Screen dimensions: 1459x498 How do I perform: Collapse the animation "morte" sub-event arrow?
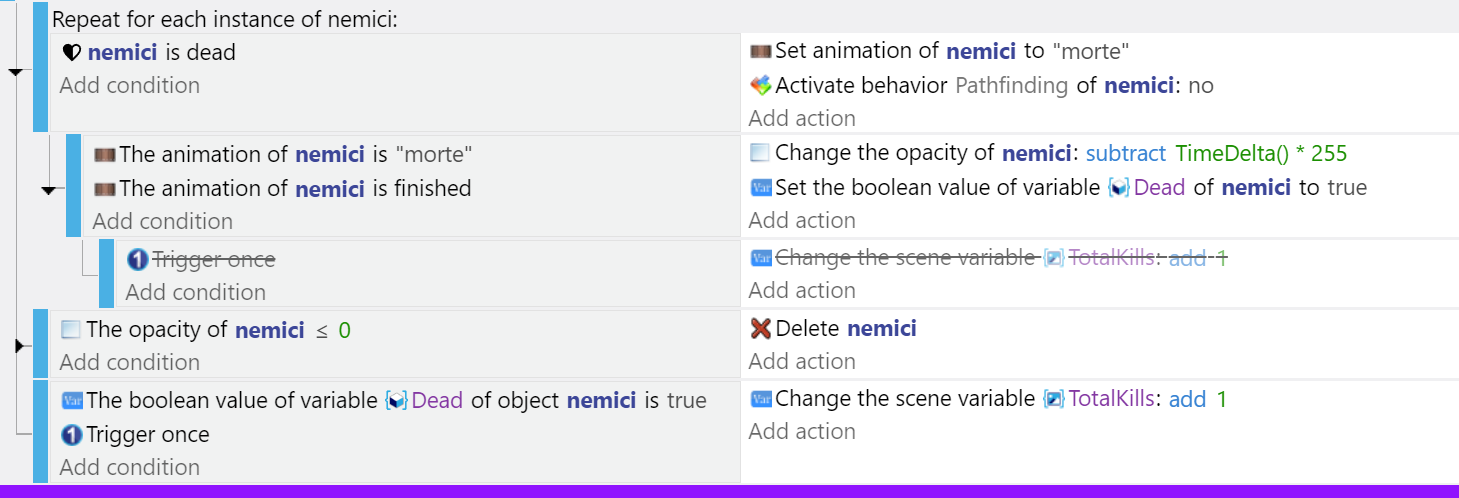click(48, 190)
